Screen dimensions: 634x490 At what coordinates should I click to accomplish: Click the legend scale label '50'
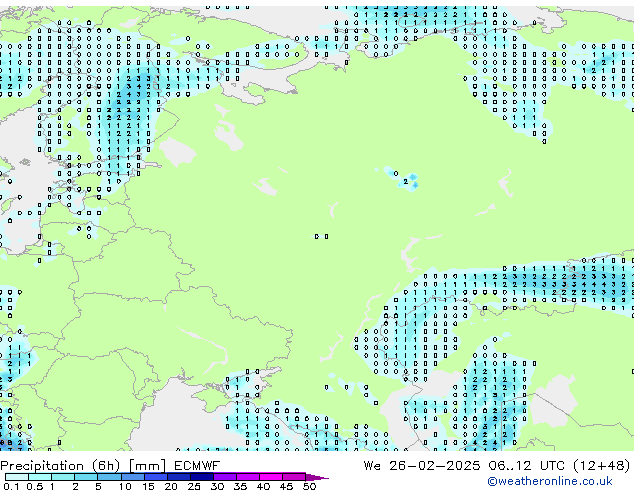[309, 486]
